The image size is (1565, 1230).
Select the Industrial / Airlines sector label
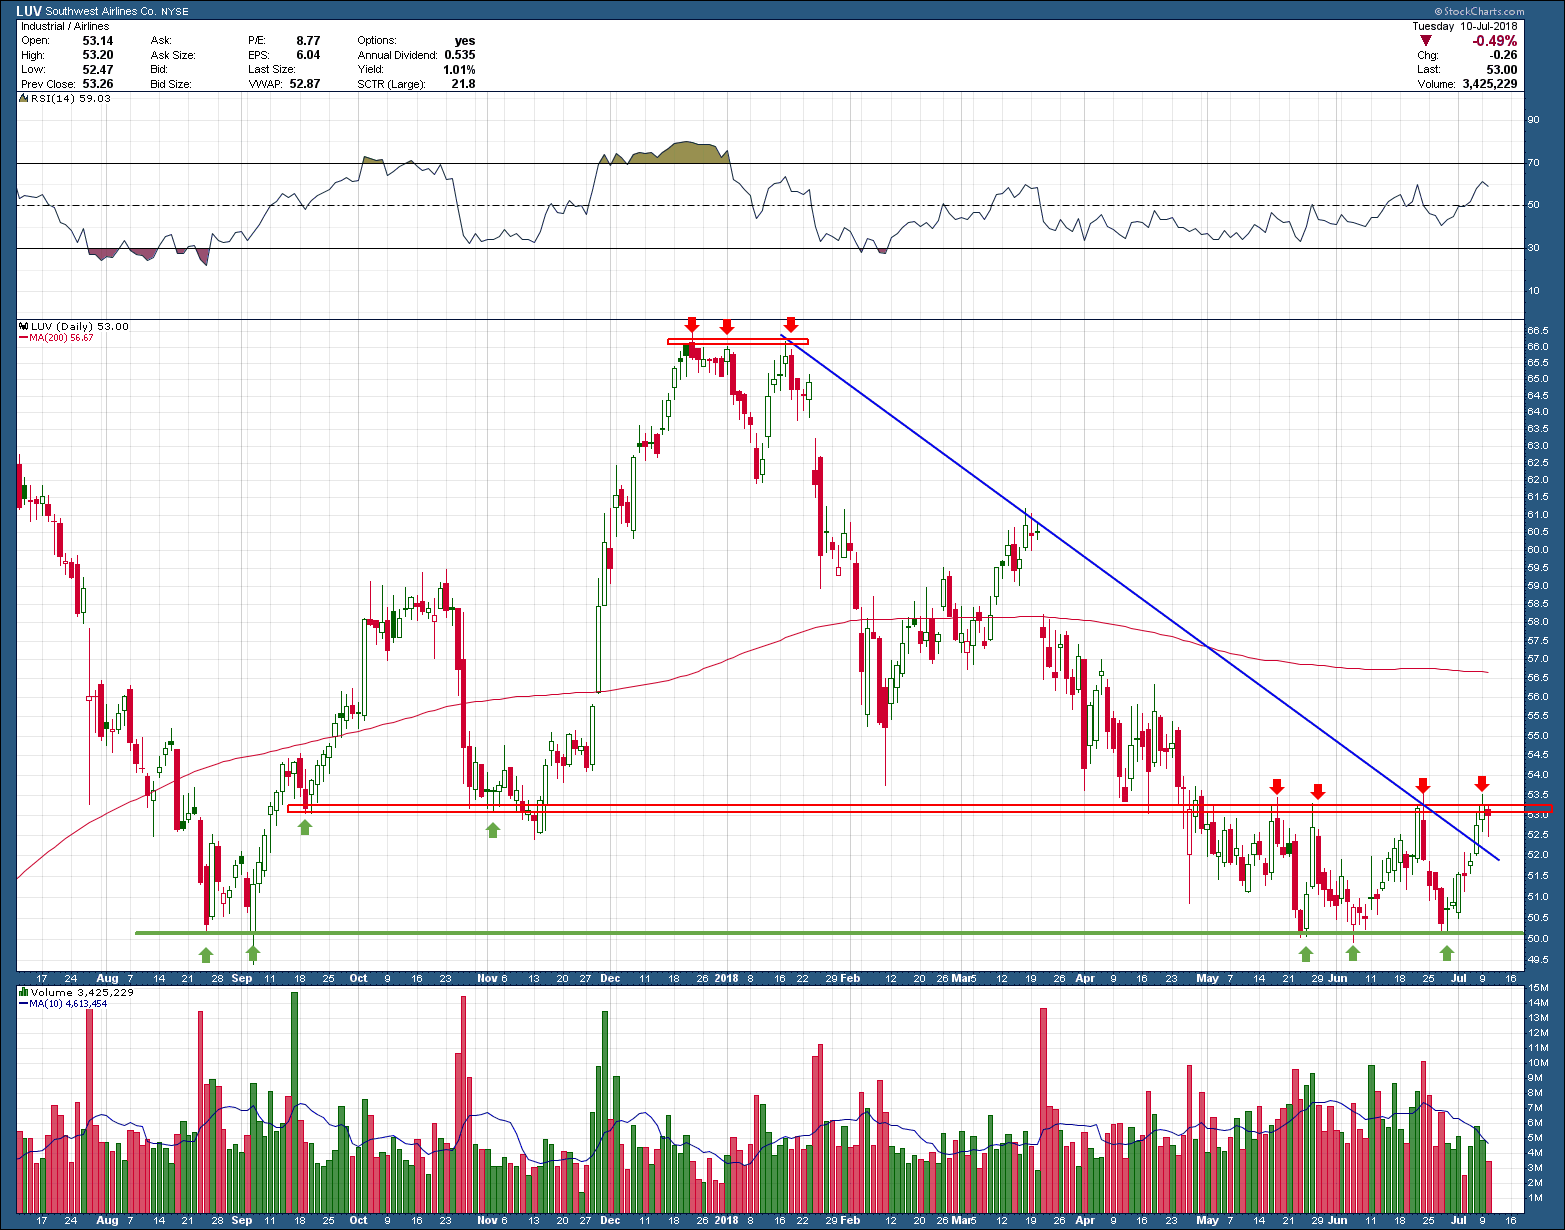[64, 26]
